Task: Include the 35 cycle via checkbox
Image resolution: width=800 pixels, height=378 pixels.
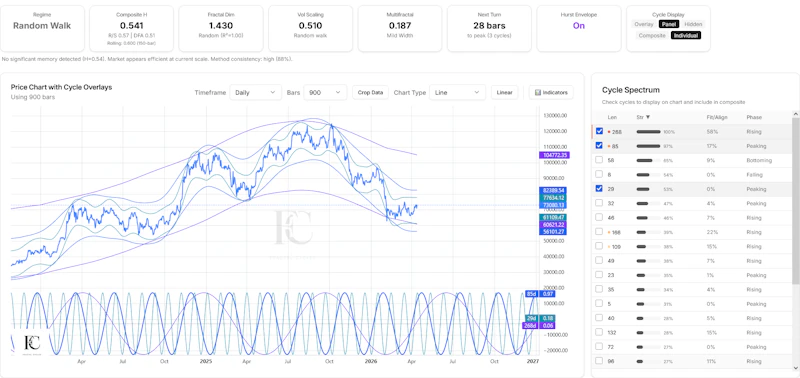Action: click(599, 289)
